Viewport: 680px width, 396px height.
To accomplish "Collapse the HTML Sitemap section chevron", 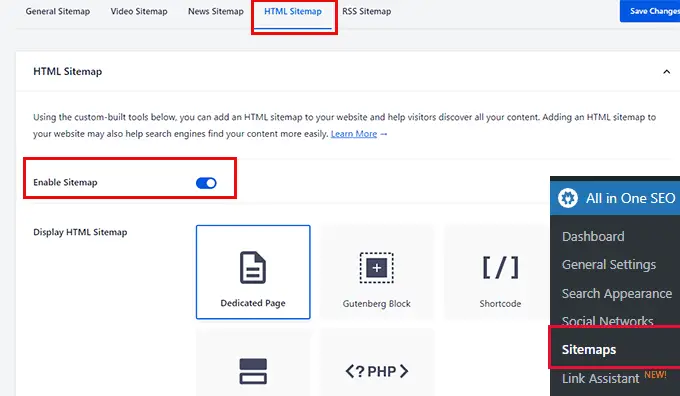I will tap(667, 72).
